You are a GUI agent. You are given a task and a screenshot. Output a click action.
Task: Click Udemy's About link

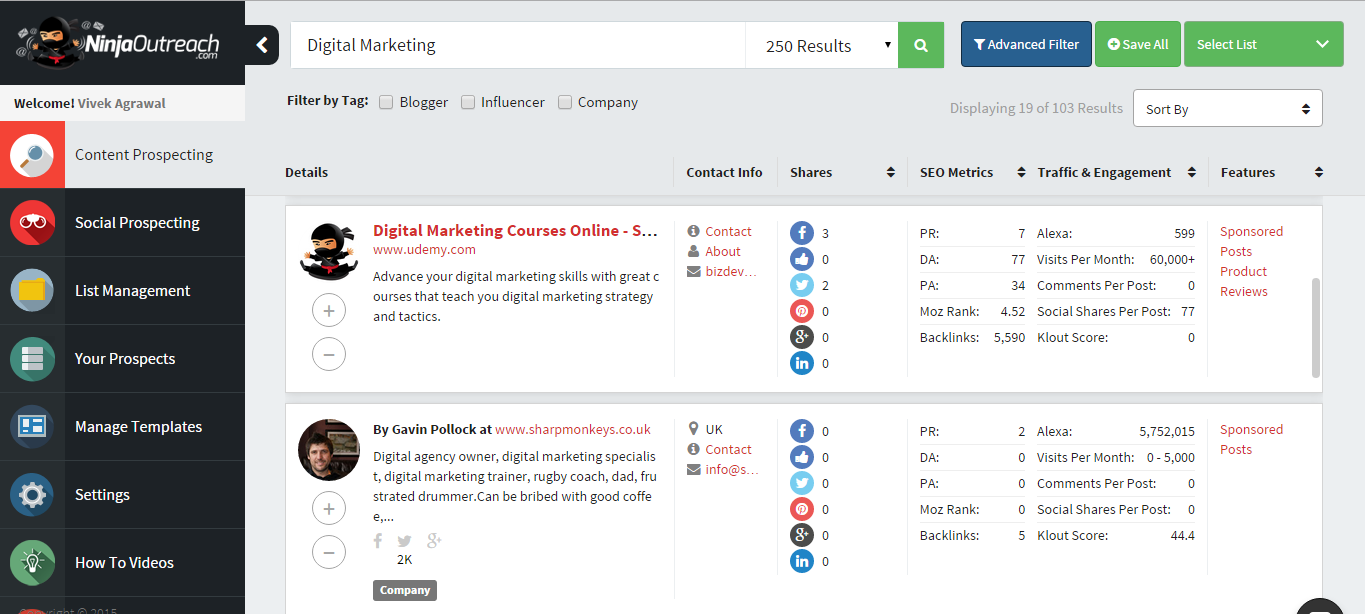[x=723, y=251]
